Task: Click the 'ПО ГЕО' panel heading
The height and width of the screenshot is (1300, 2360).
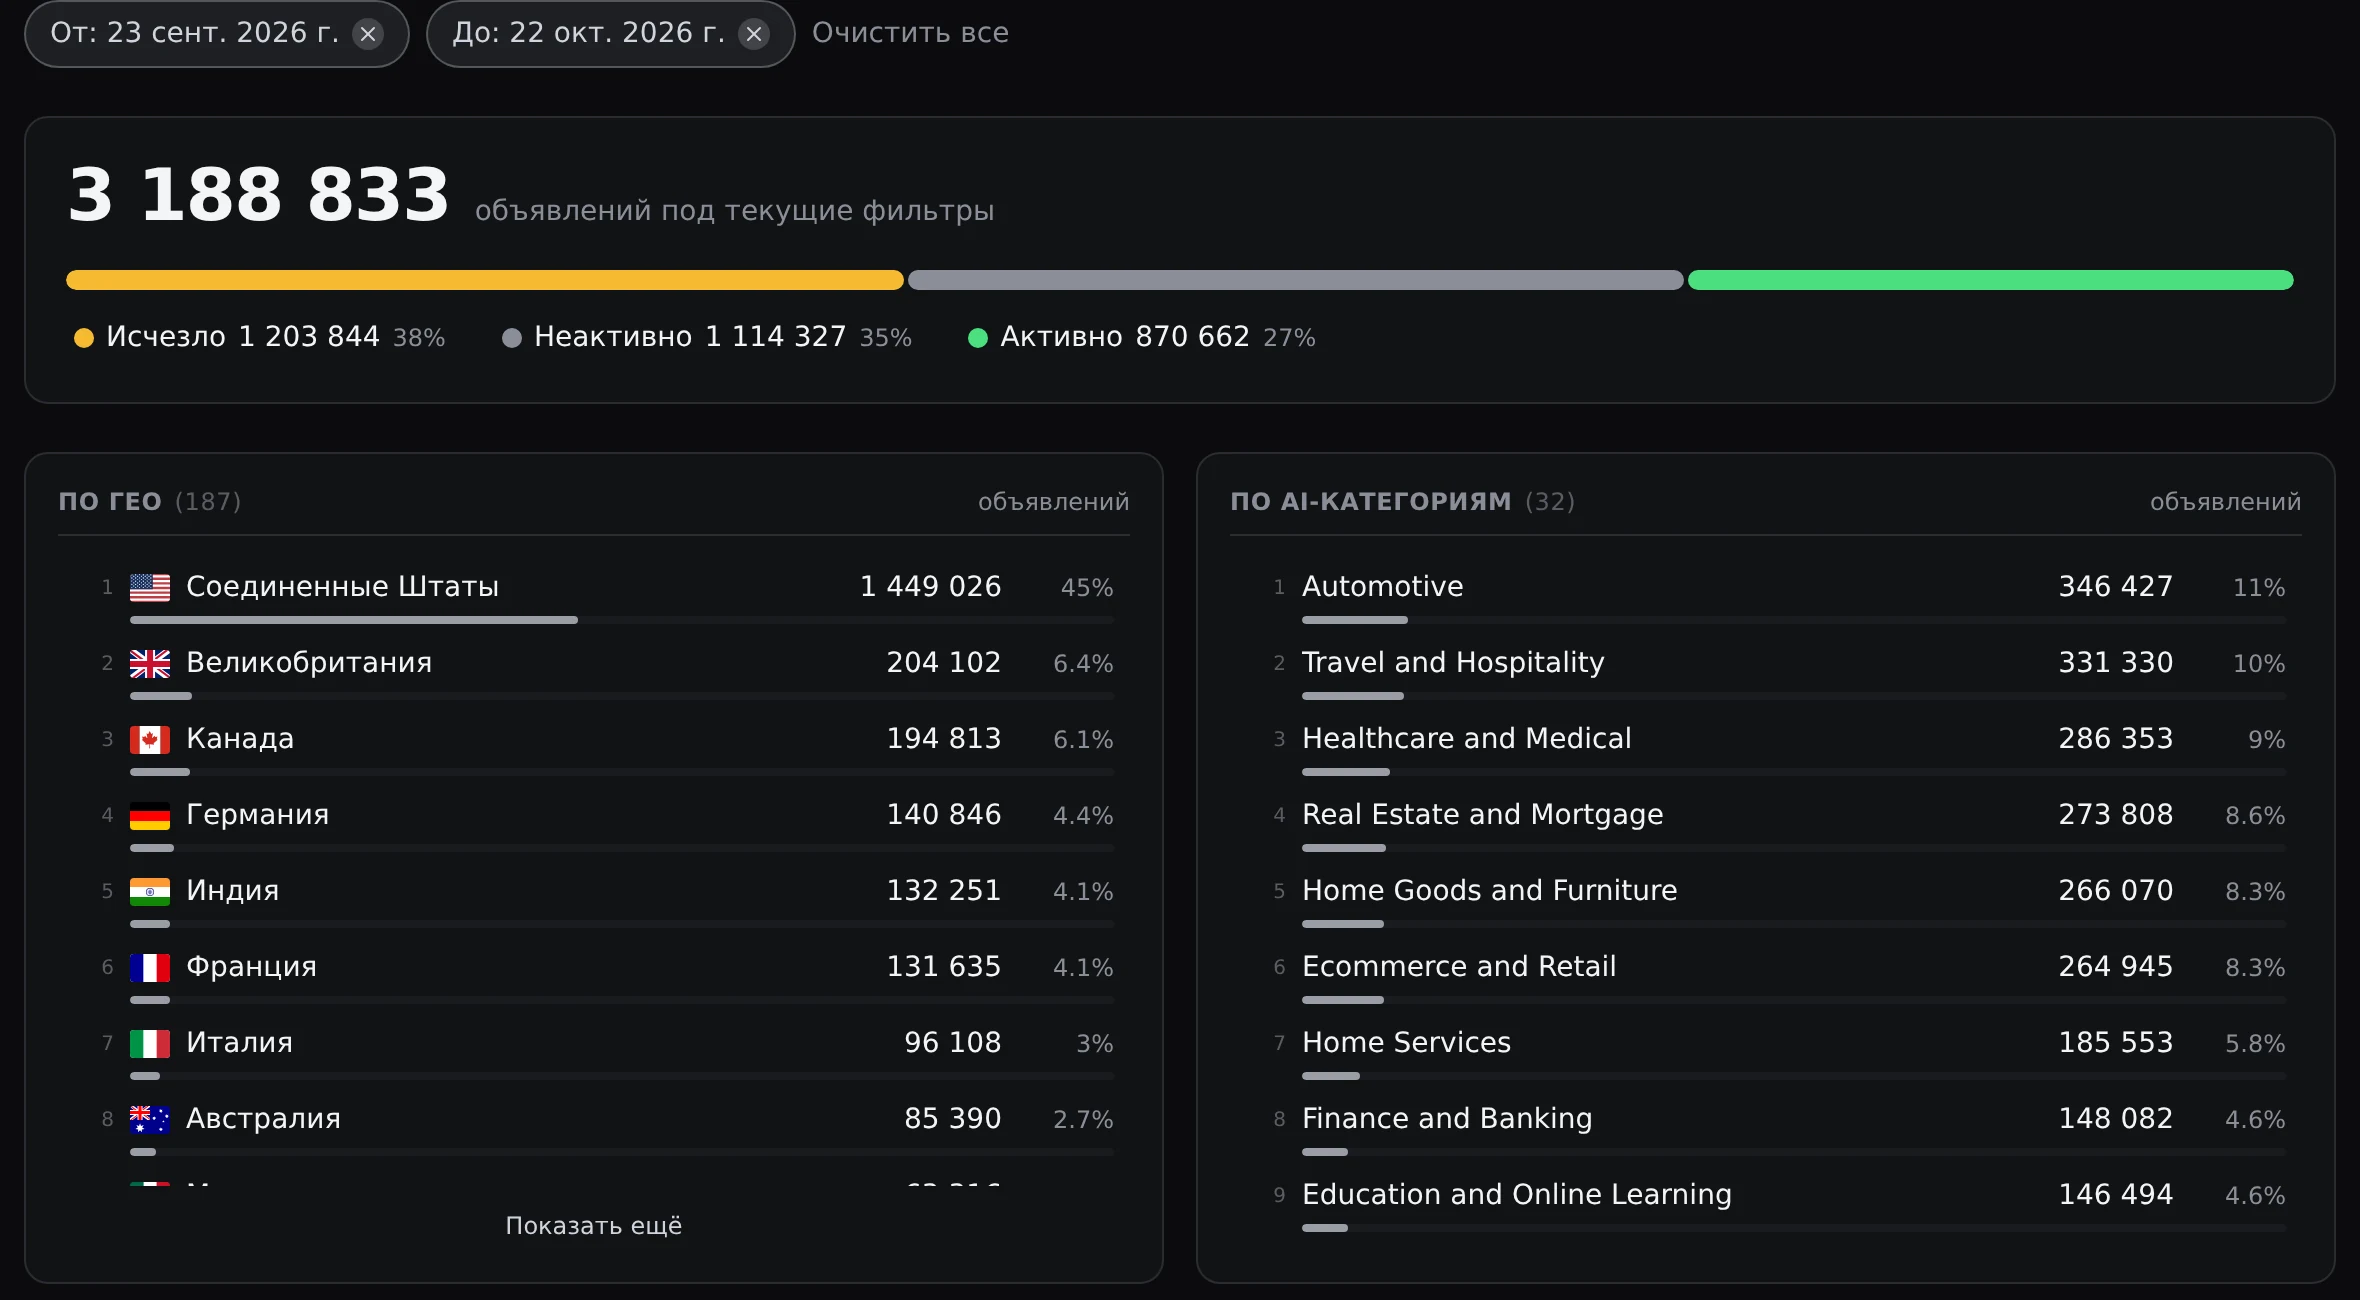Action: coord(110,501)
